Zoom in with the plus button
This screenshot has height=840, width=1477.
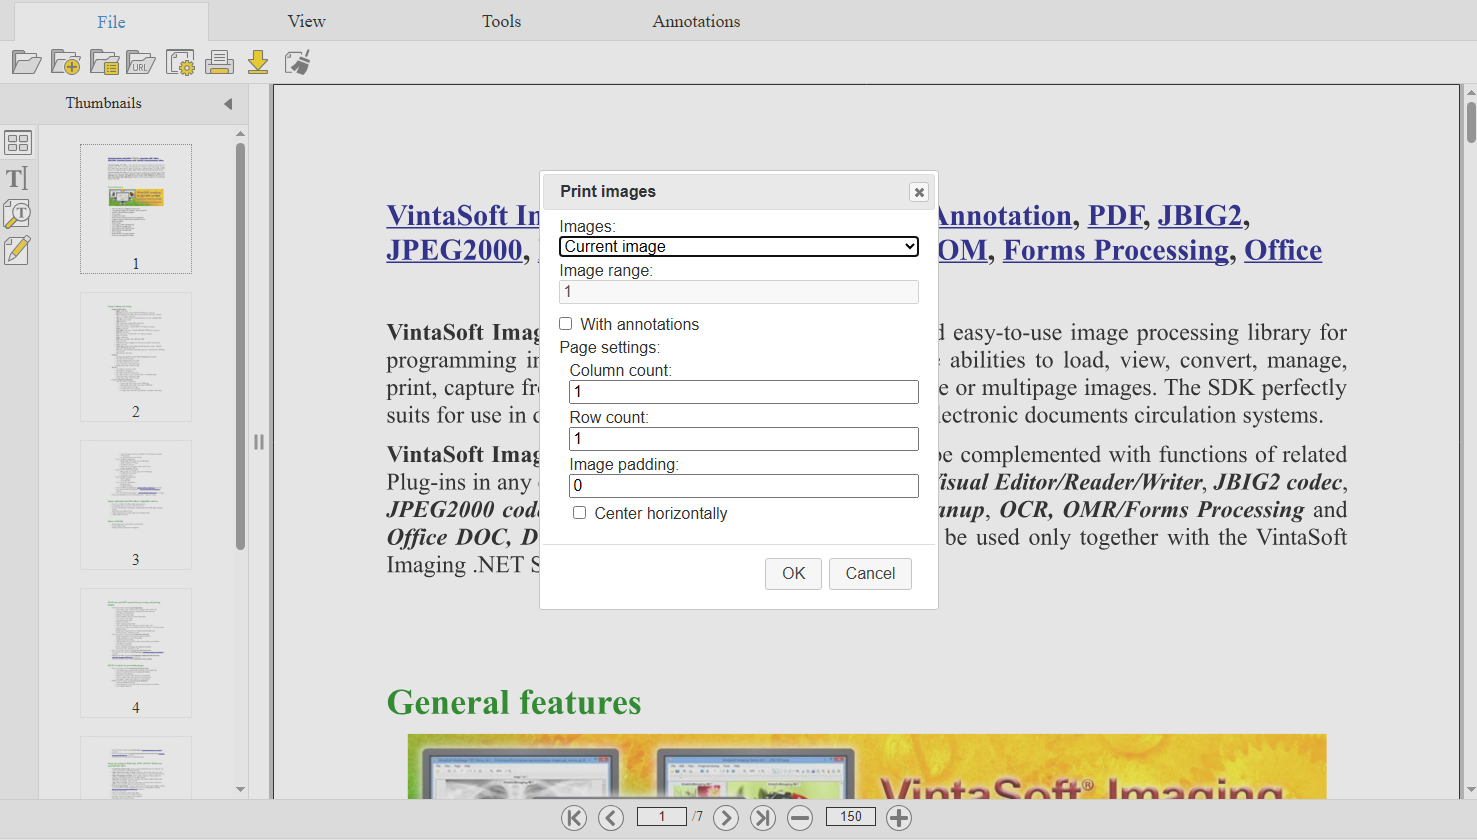pyautogui.click(x=899, y=818)
